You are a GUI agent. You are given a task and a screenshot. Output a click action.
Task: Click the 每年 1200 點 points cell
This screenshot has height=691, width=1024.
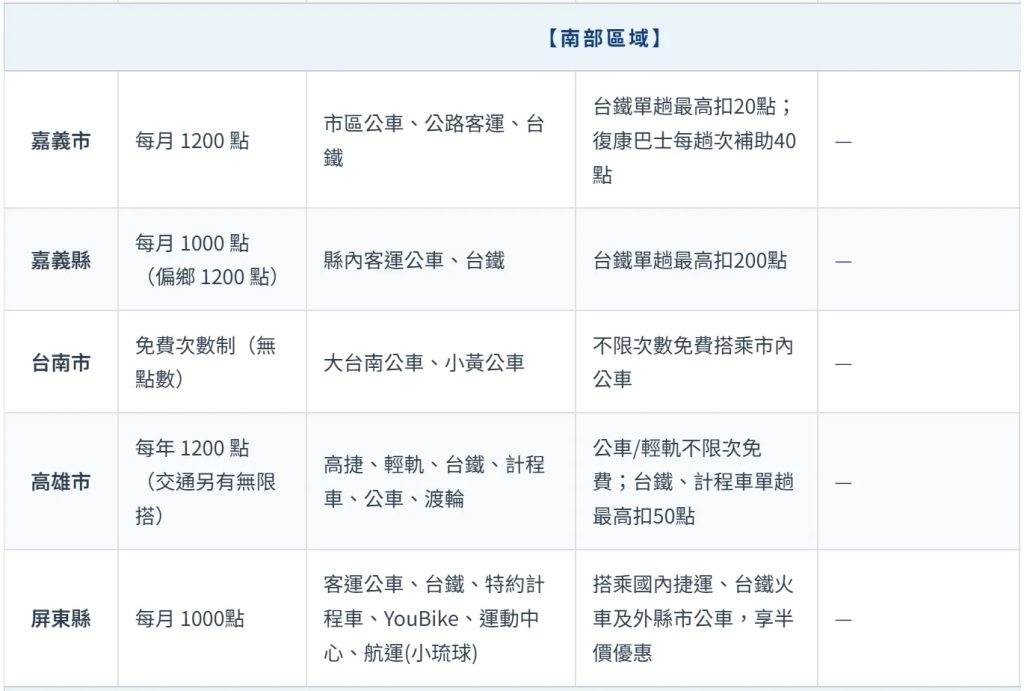pyautogui.click(x=205, y=482)
